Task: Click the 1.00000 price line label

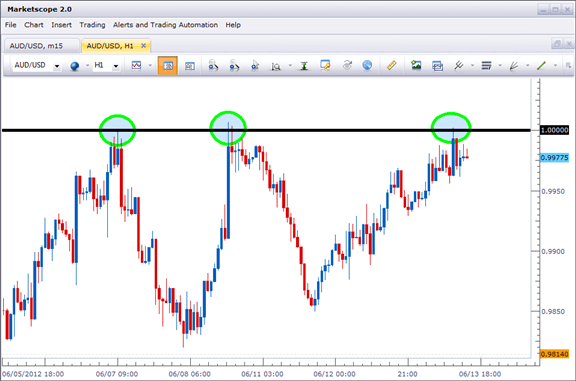Action: point(554,130)
